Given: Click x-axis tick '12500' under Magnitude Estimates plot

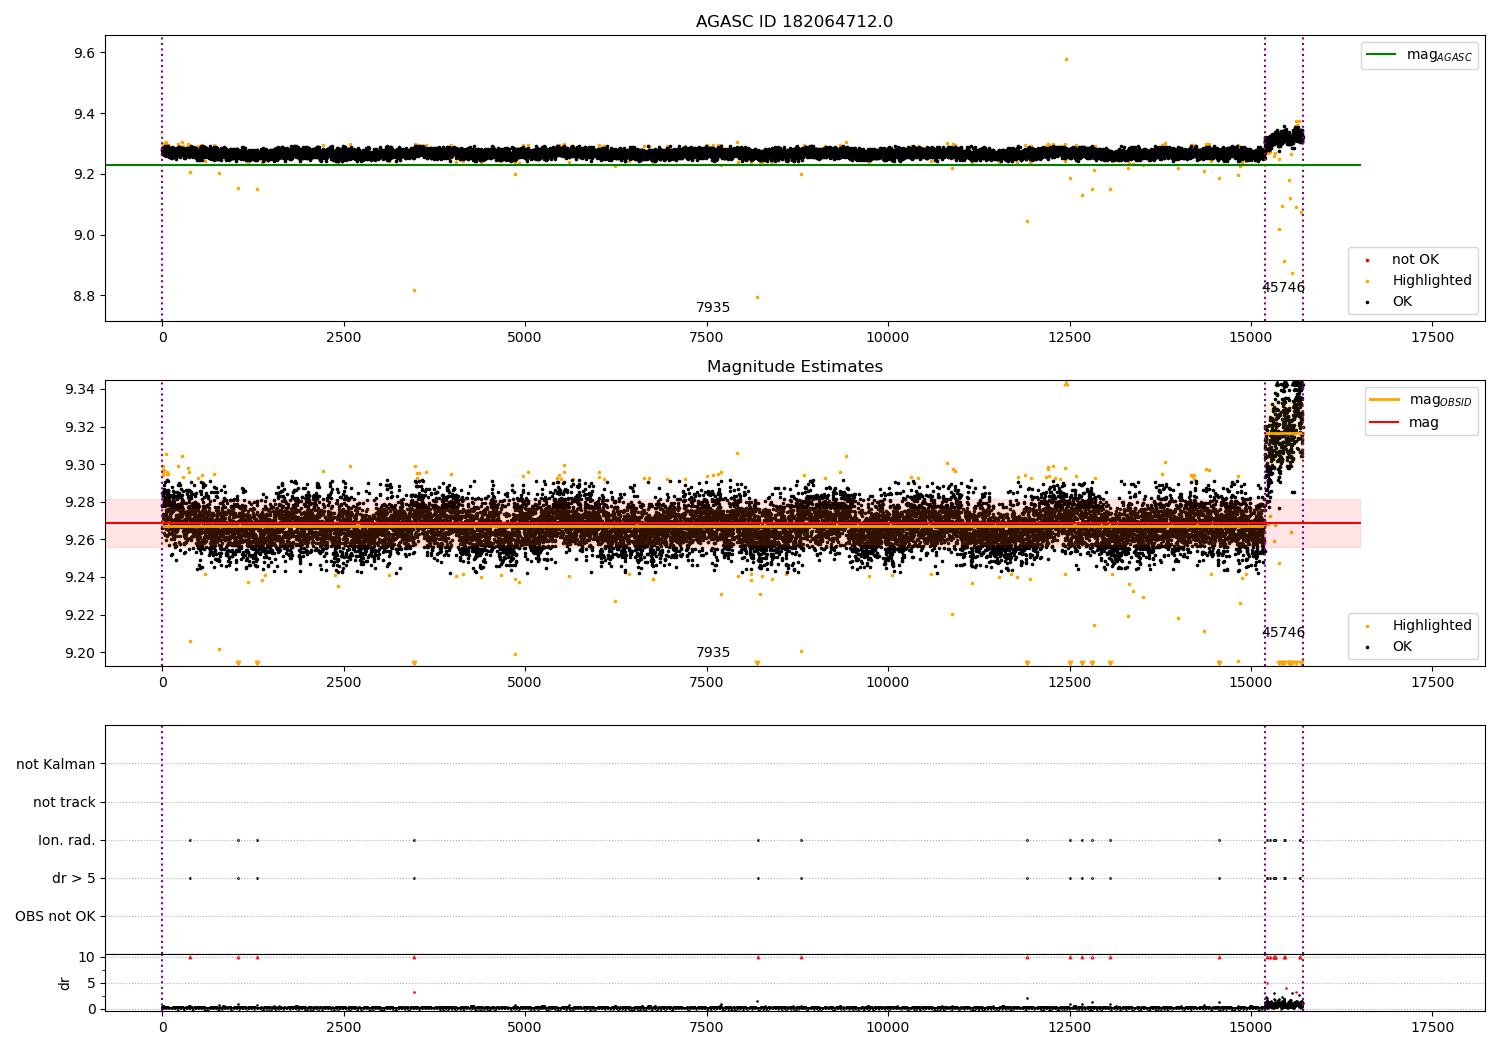Looking at the screenshot, I should (1069, 683).
